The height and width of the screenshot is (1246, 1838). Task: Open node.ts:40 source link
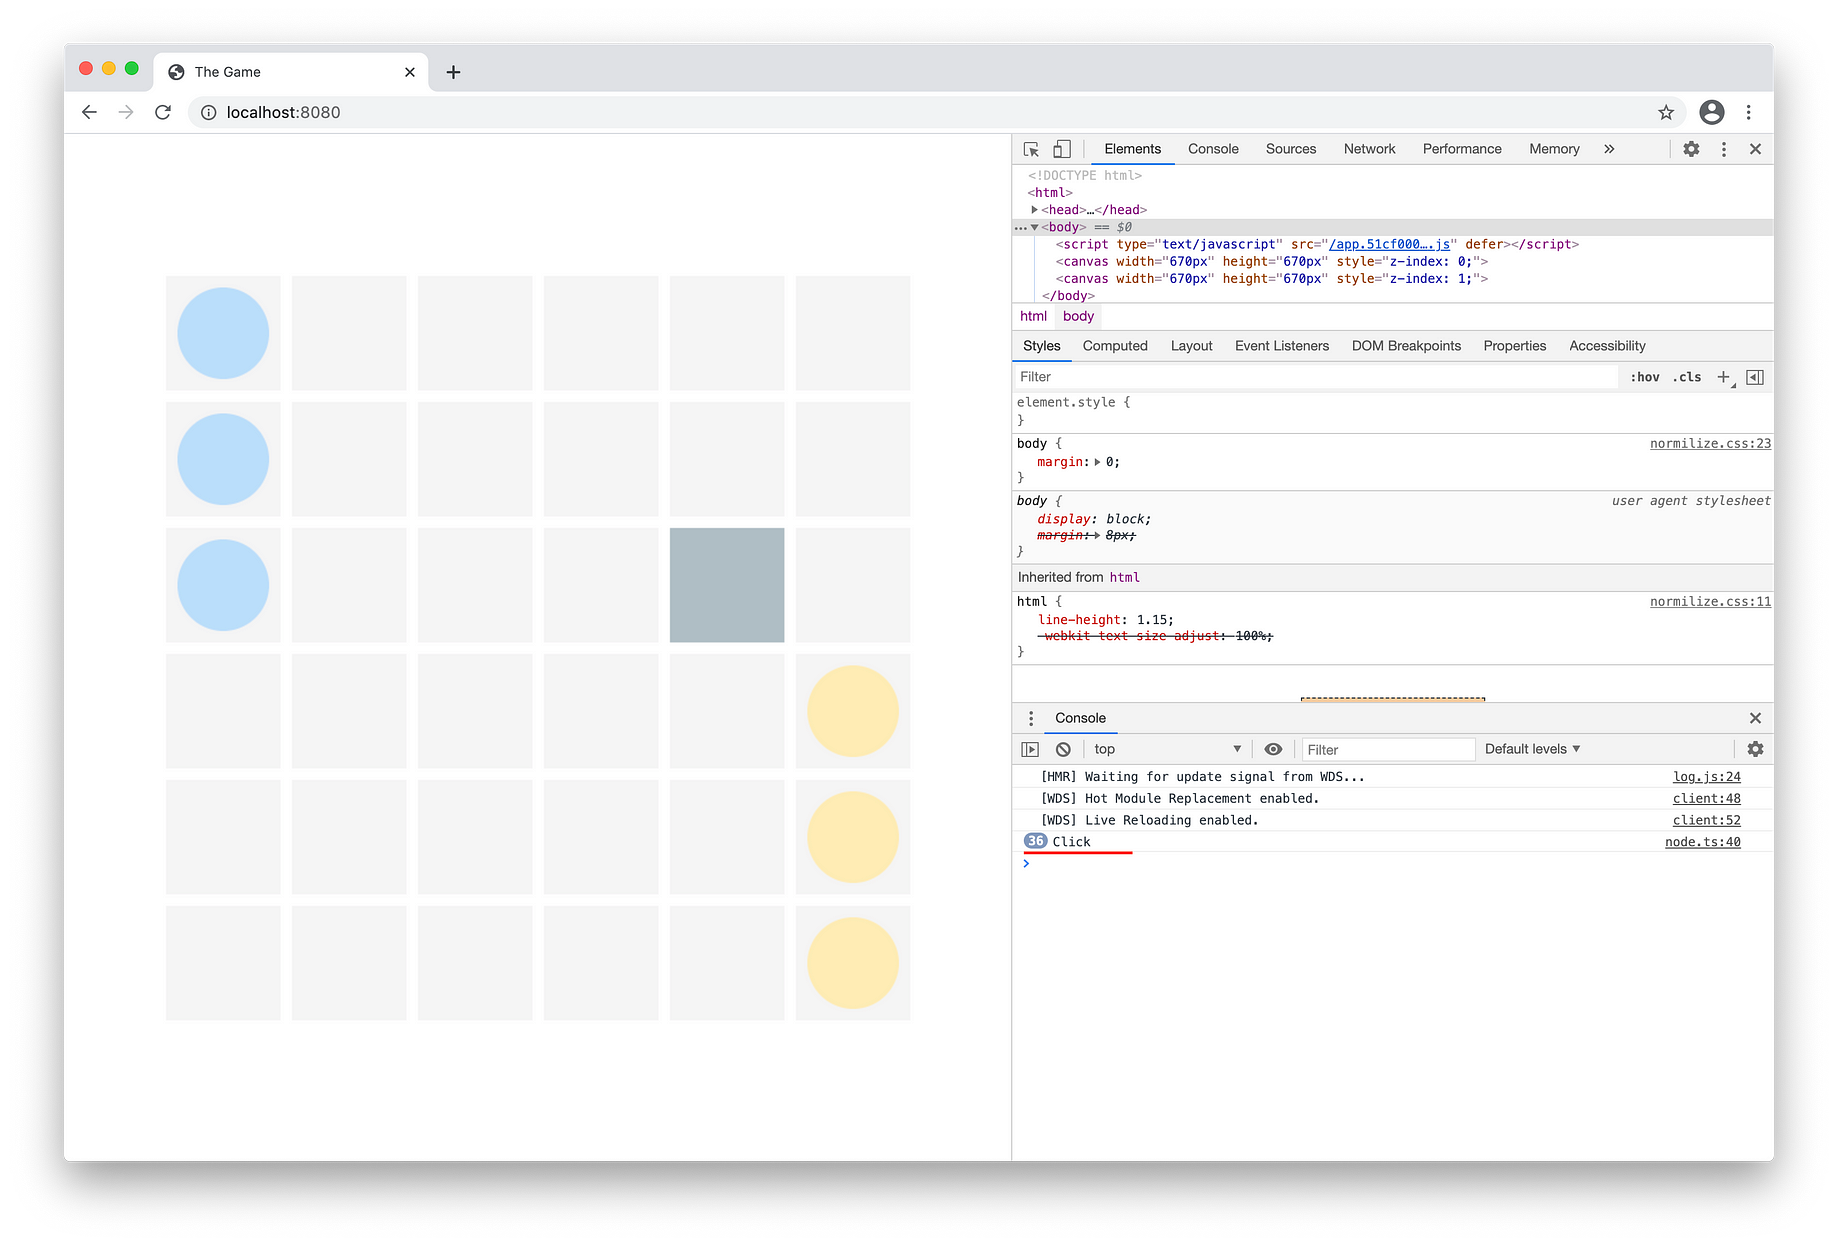1702,842
